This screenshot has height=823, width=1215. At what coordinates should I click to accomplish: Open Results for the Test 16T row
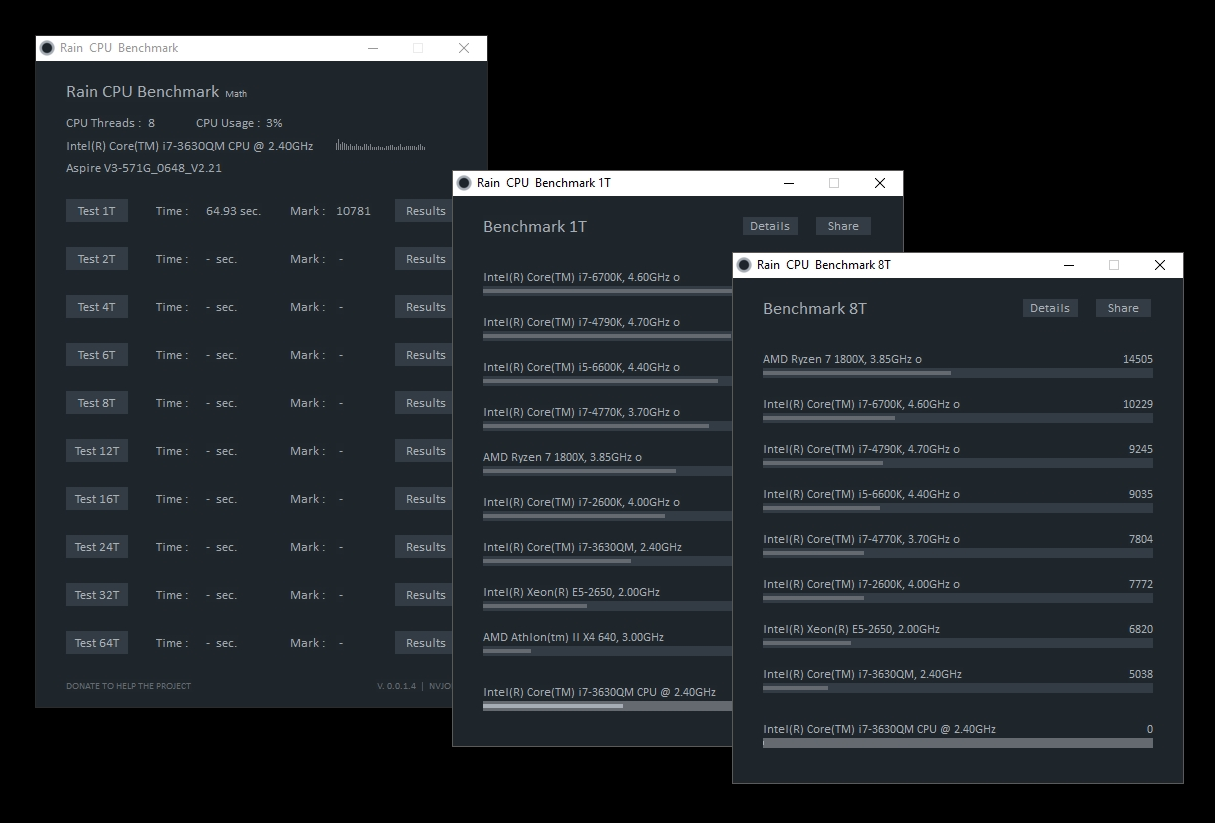tap(424, 499)
